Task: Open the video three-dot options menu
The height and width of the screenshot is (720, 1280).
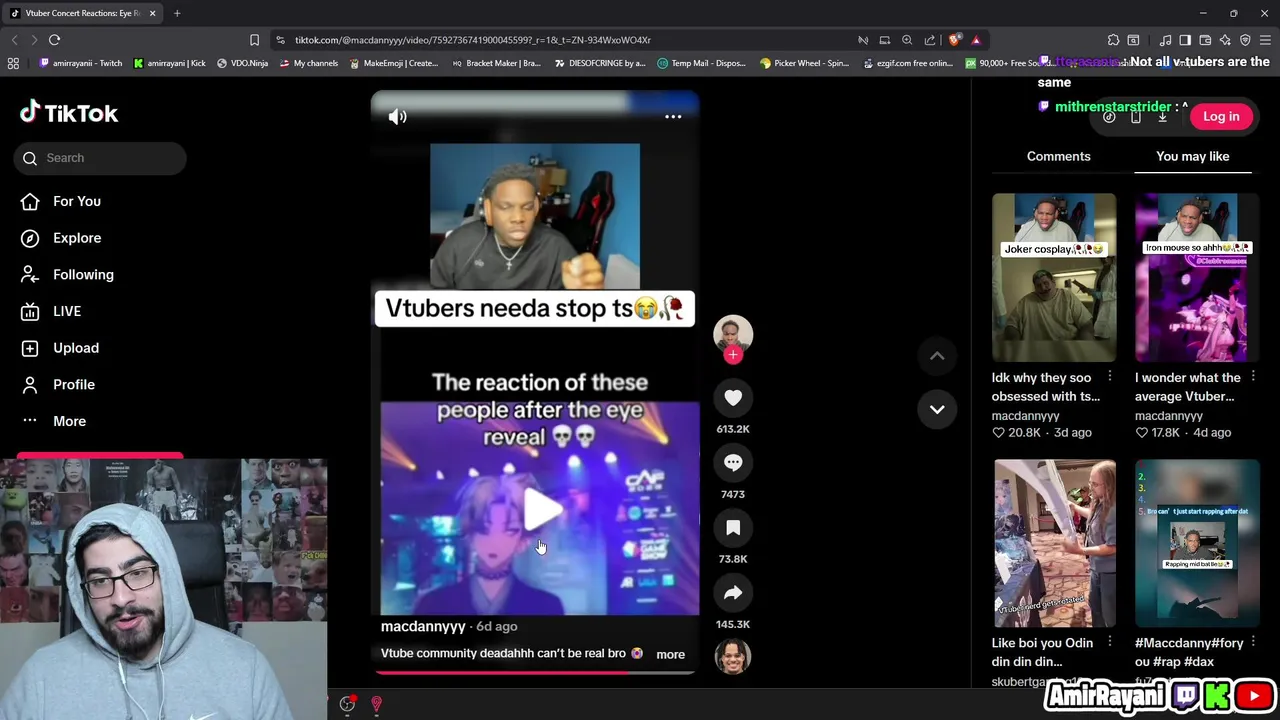Action: pyautogui.click(x=673, y=117)
